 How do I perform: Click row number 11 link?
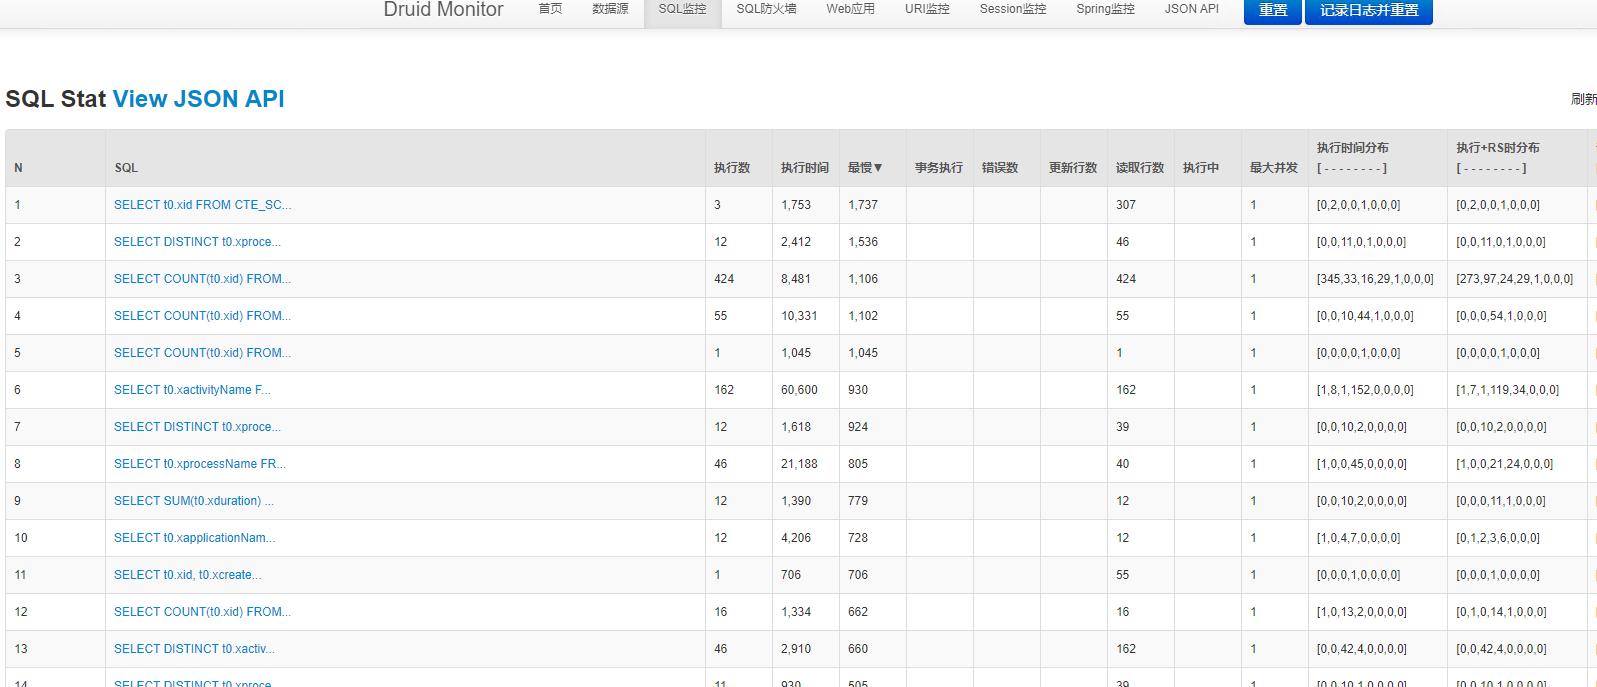[x=21, y=575]
